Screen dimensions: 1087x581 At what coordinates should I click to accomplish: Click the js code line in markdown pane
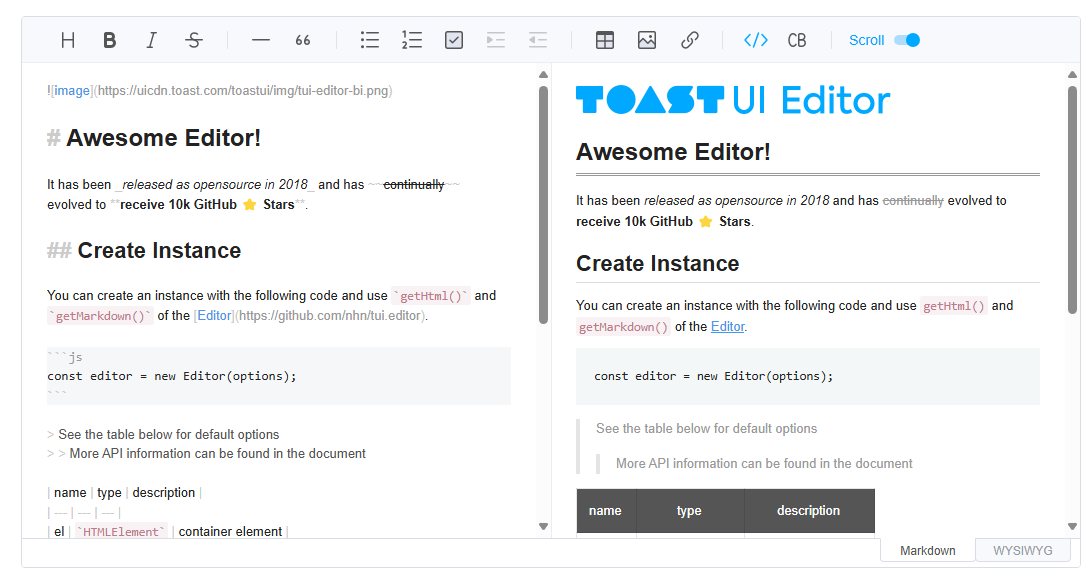[172, 376]
